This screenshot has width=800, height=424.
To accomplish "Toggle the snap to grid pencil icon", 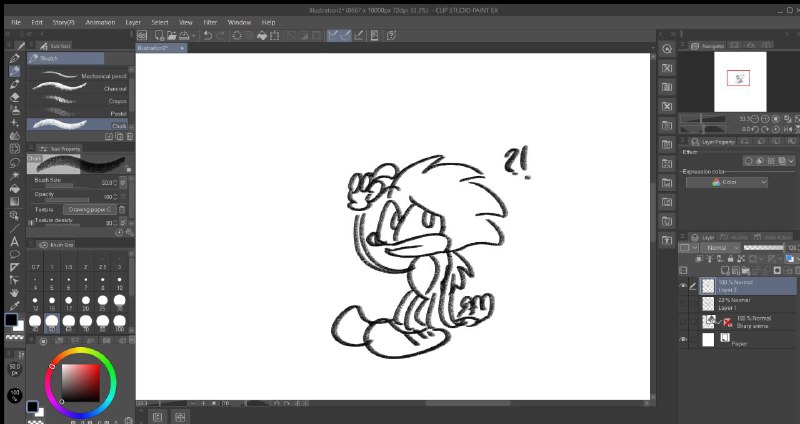I will pyautogui.click(x=359, y=35).
